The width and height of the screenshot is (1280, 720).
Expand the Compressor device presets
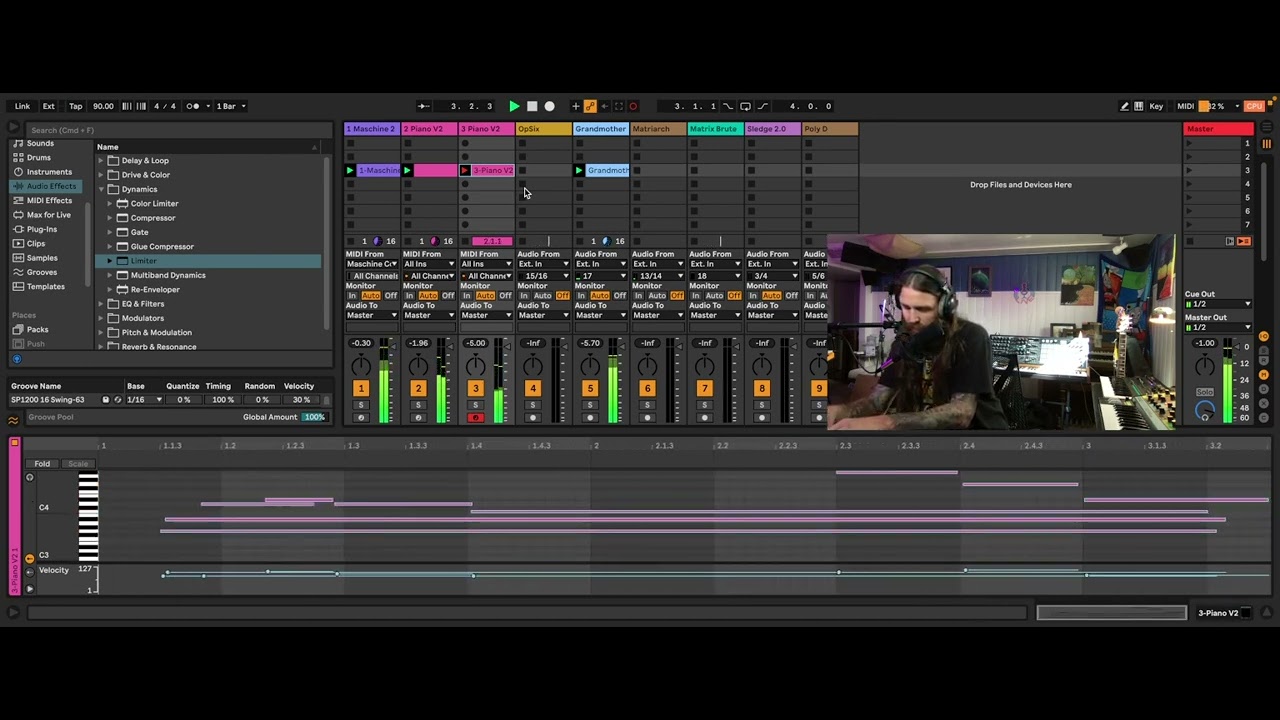coord(111,218)
